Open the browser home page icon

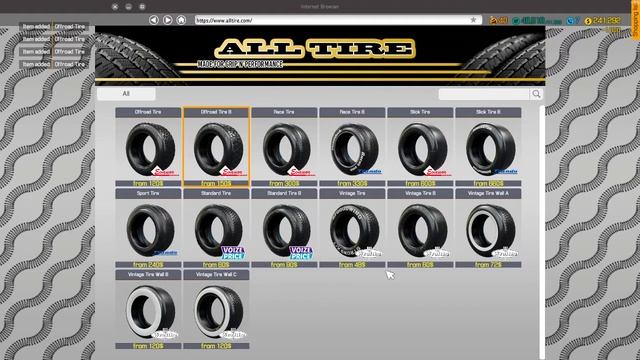coord(181,20)
